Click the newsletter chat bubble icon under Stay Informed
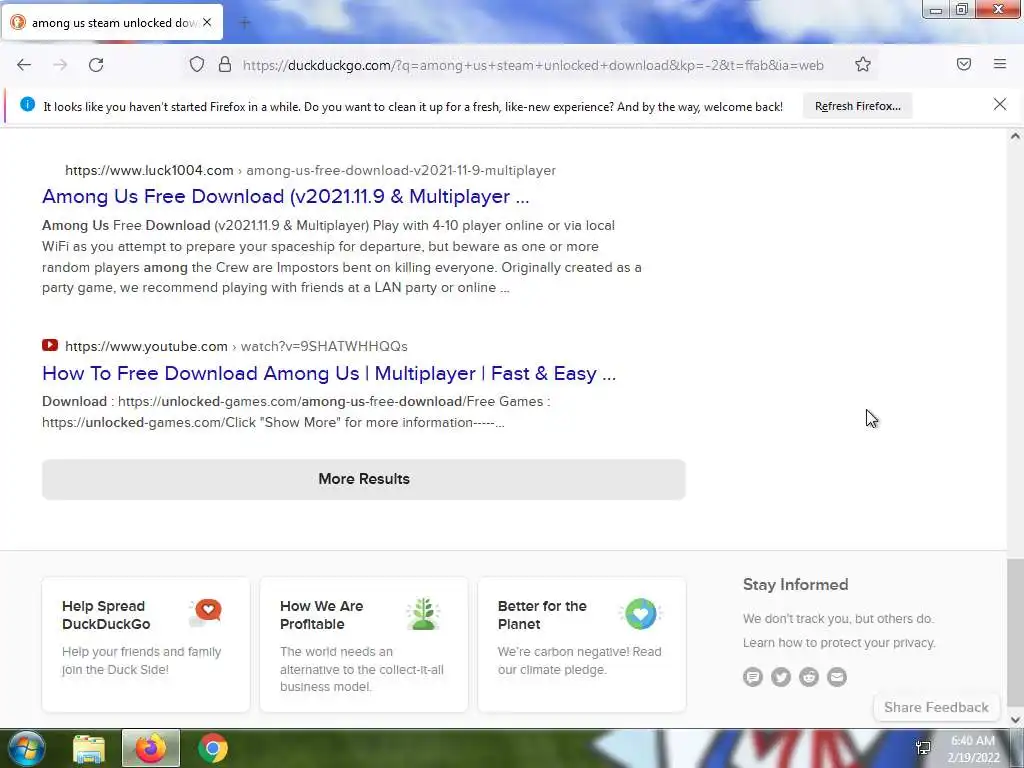Viewport: 1024px width, 768px height. (x=753, y=677)
